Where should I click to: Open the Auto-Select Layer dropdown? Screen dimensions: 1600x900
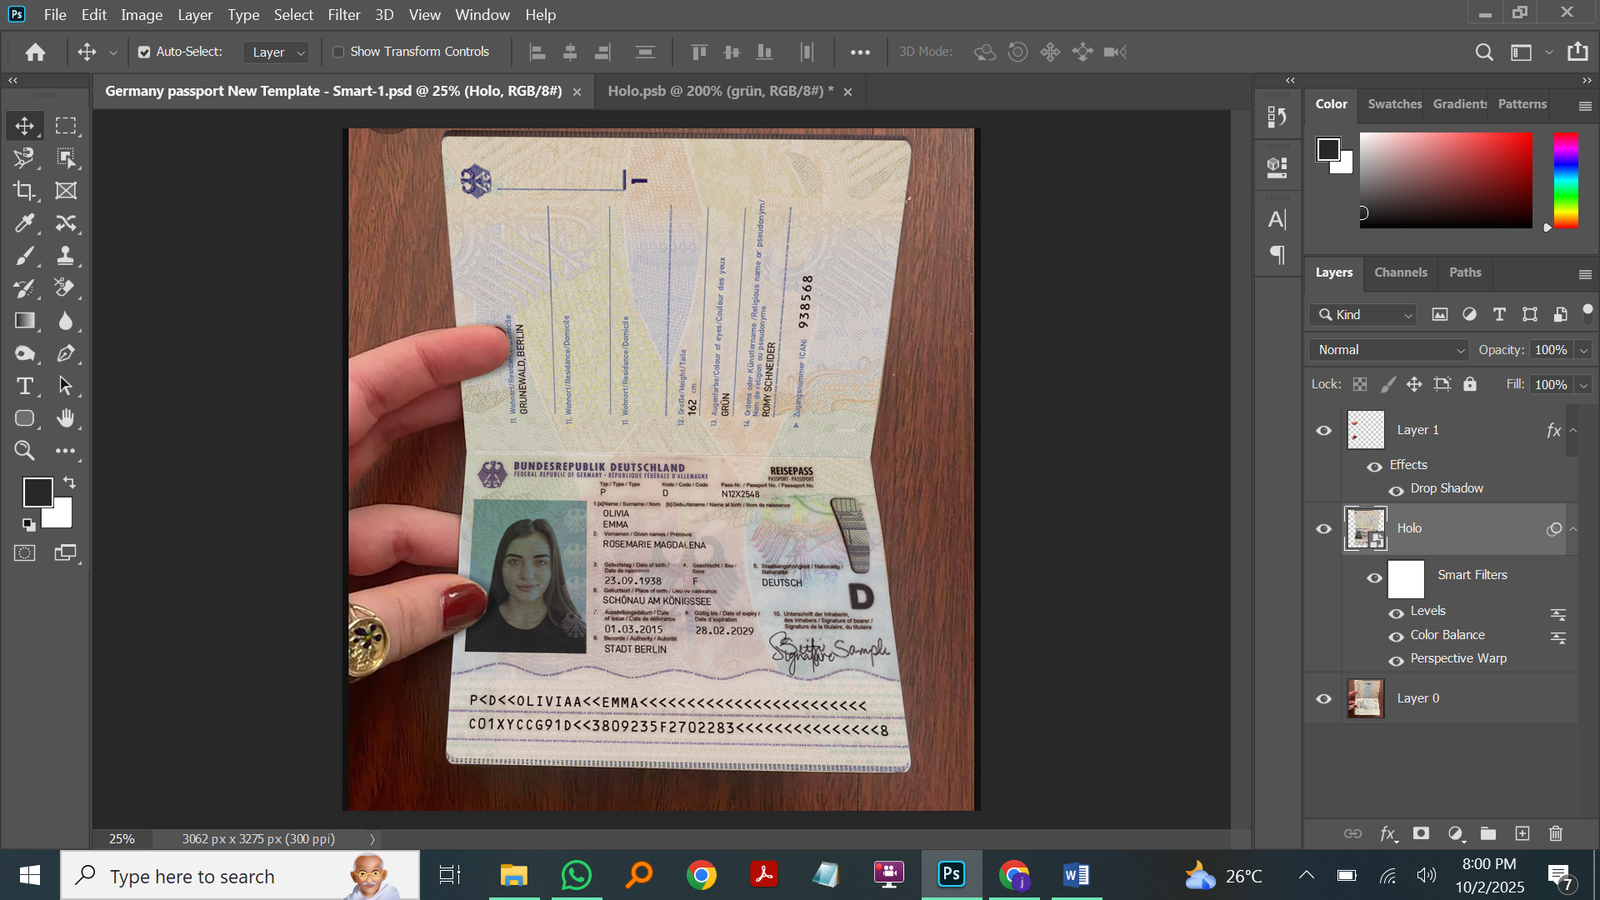278,52
